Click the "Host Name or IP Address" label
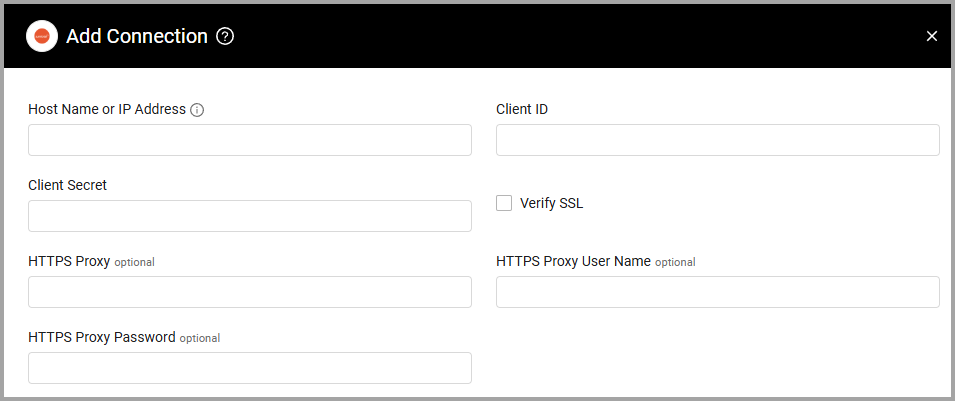Screen dimensions: 955x401 pos(107,110)
